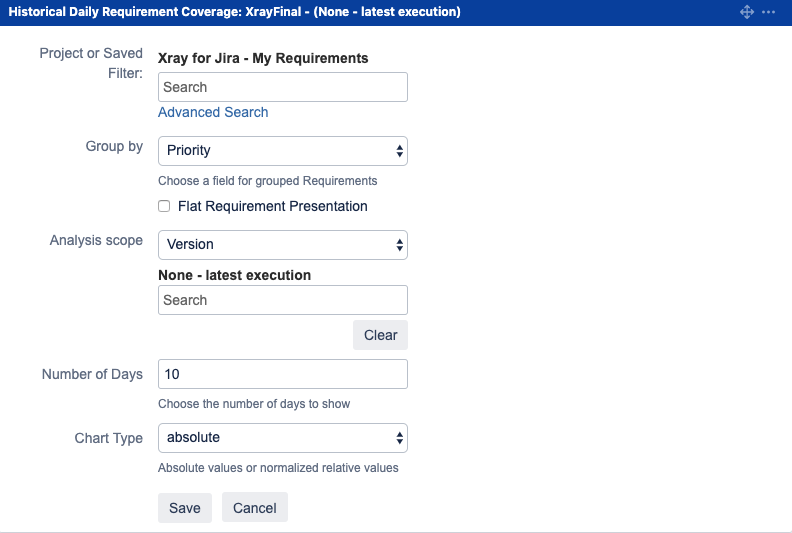The image size is (792, 533).
Task: Save the gadget configuration
Action: 185,508
